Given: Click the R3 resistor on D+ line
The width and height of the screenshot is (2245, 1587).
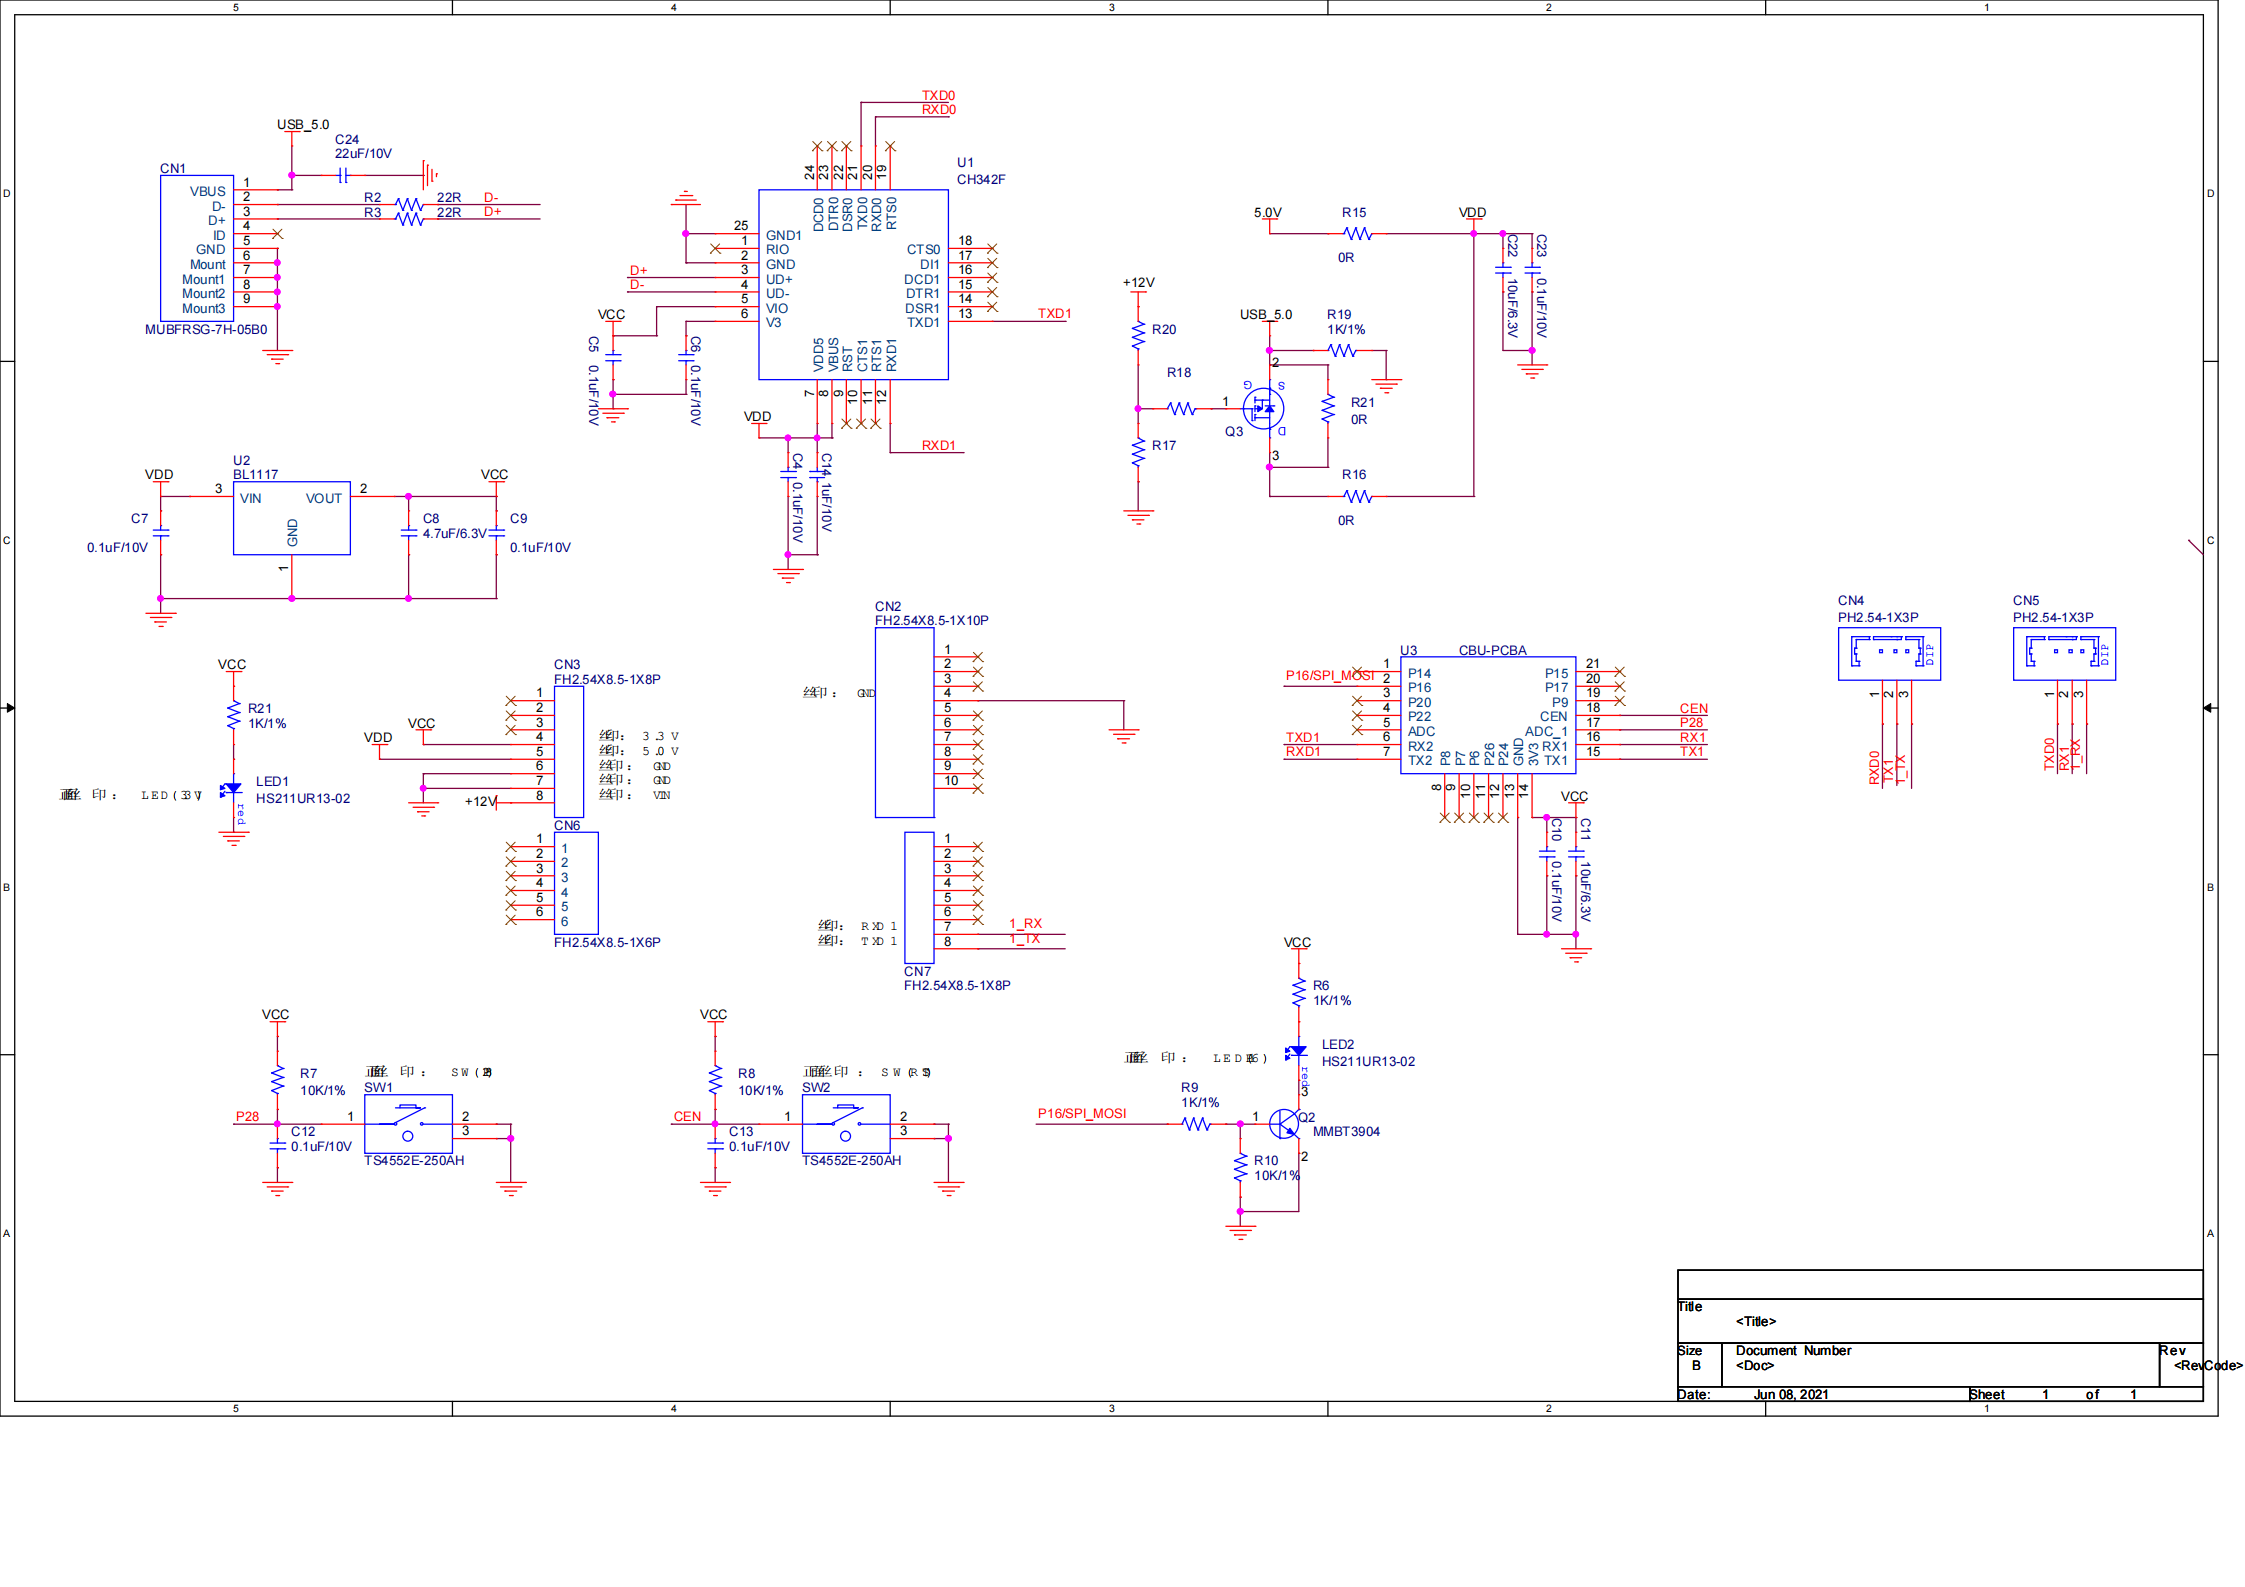Looking at the screenshot, I should tap(409, 219).
